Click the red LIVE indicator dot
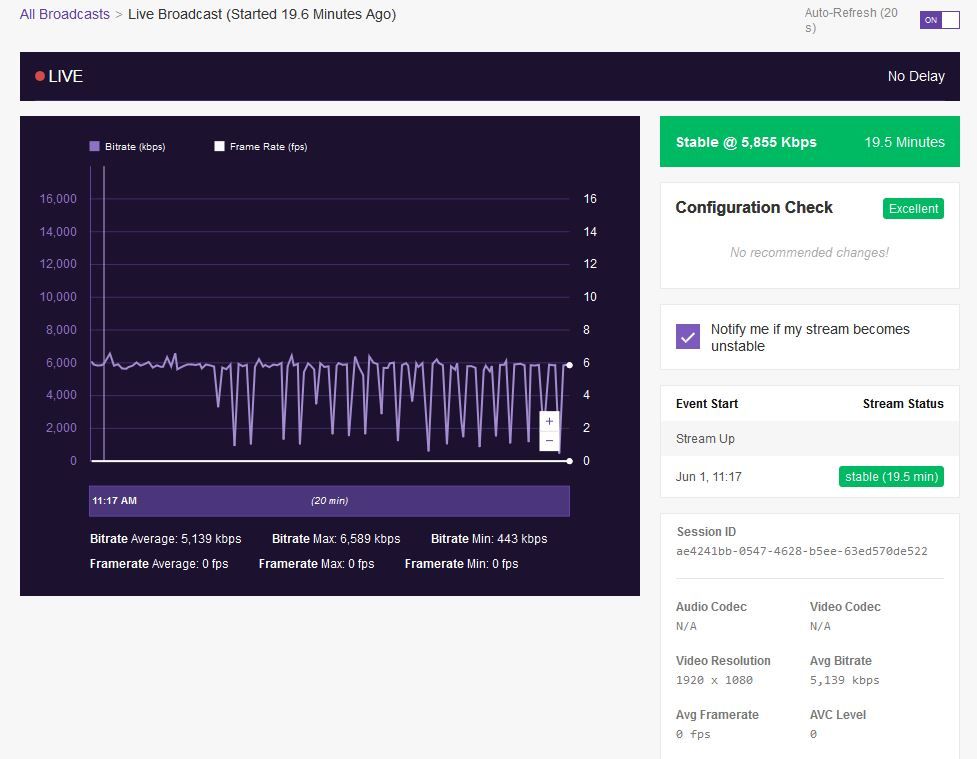This screenshot has height=759, width=977. [x=40, y=76]
